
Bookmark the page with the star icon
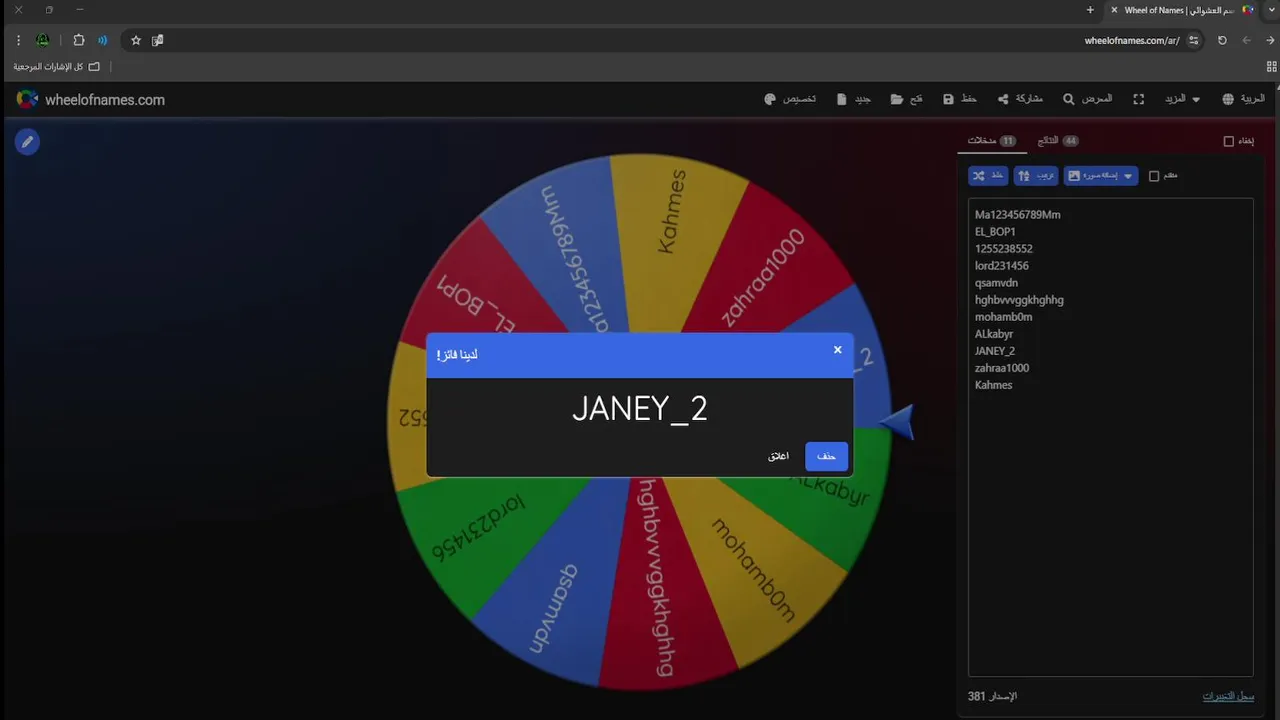(136, 40)
